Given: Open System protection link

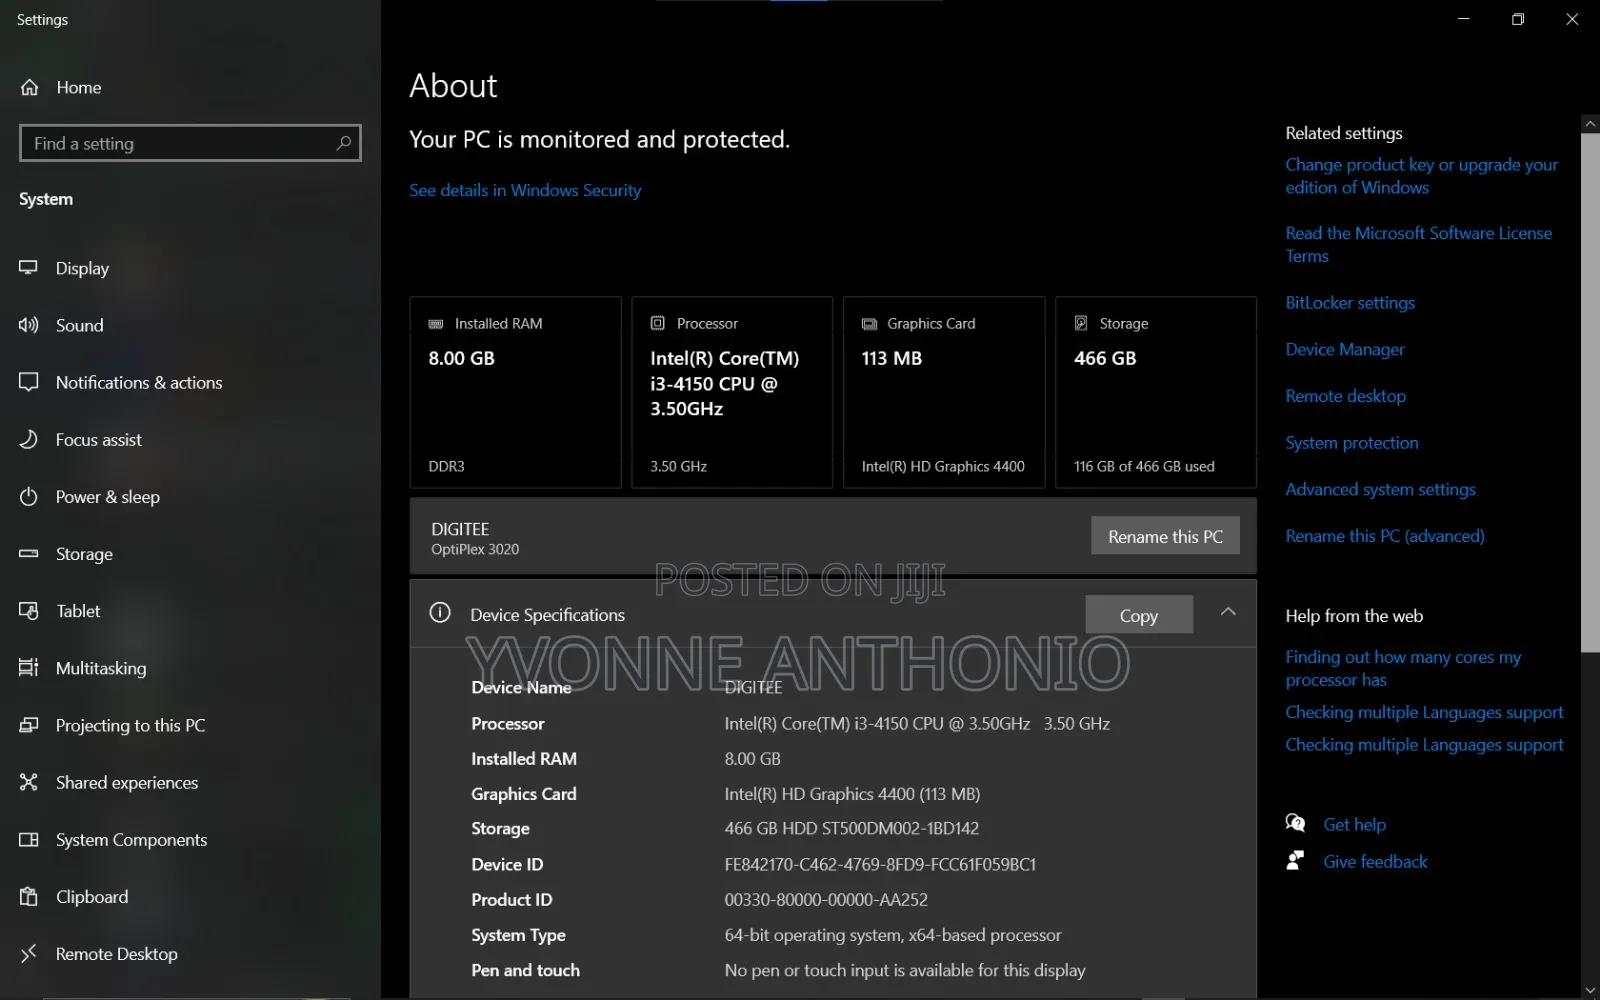Looking at the screenshot, I should pos(1352,442).
